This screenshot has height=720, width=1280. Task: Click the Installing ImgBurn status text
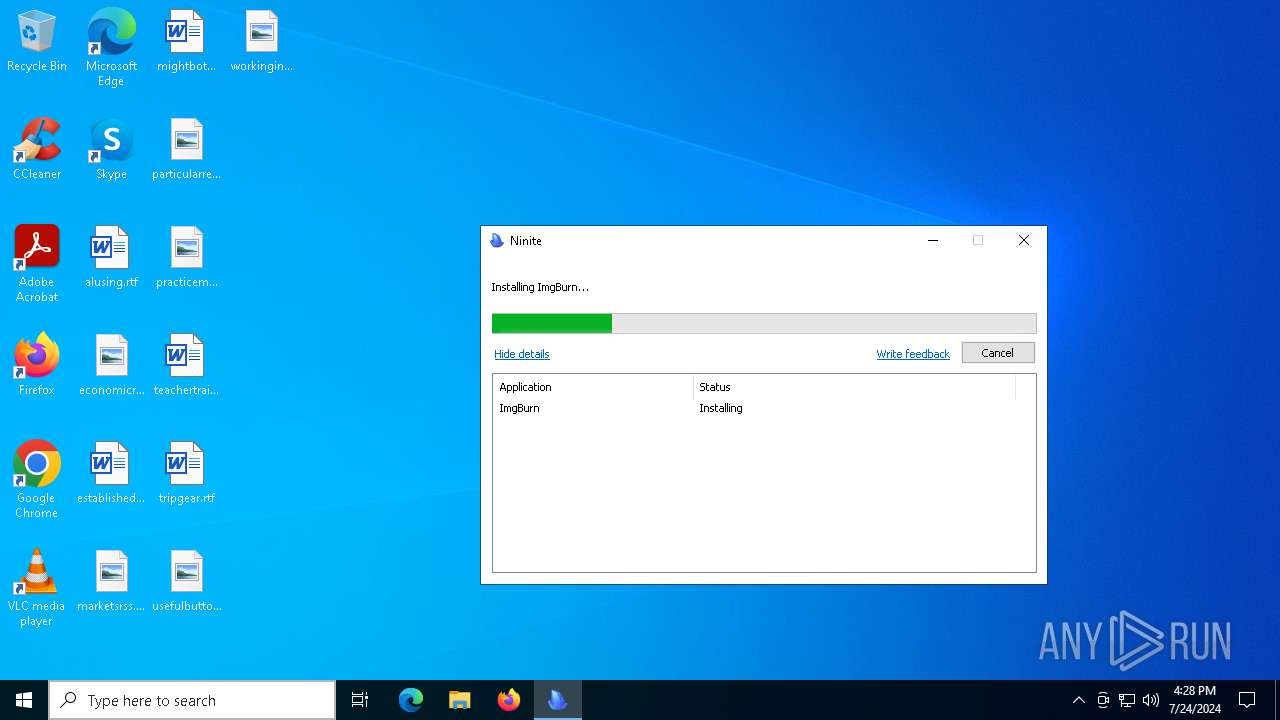pos(540,287)
